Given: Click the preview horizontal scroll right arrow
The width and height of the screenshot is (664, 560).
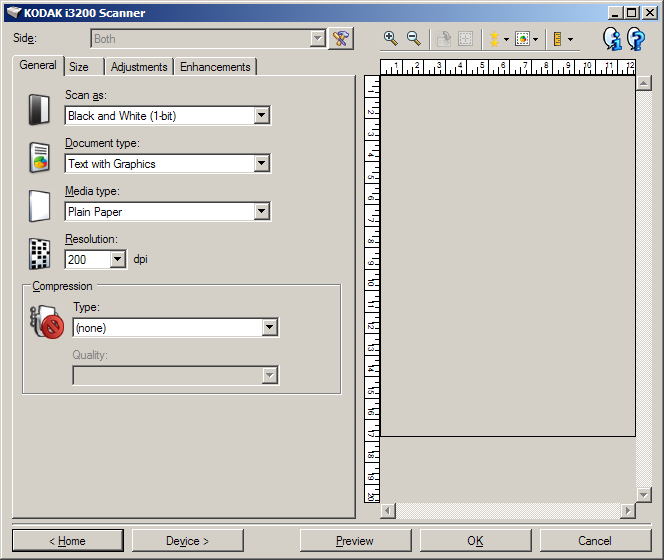Looking at the screenshot, I should coord(628,511).
